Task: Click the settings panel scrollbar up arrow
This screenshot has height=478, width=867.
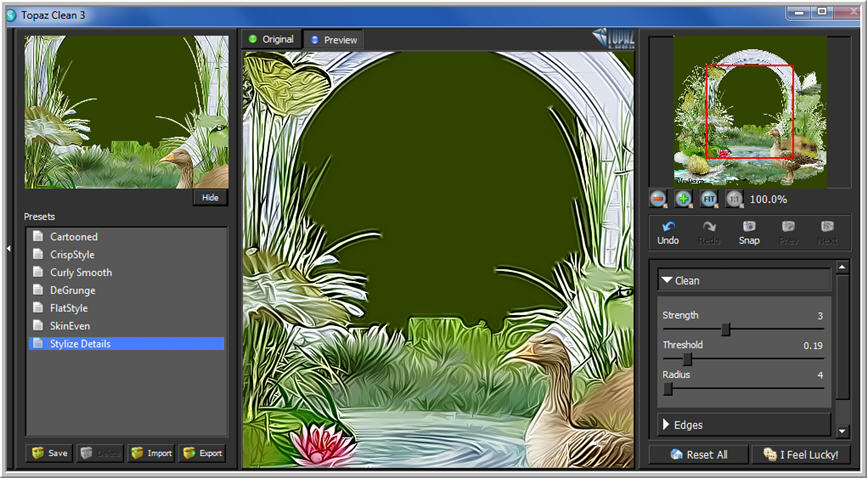Action: [842, 267]
